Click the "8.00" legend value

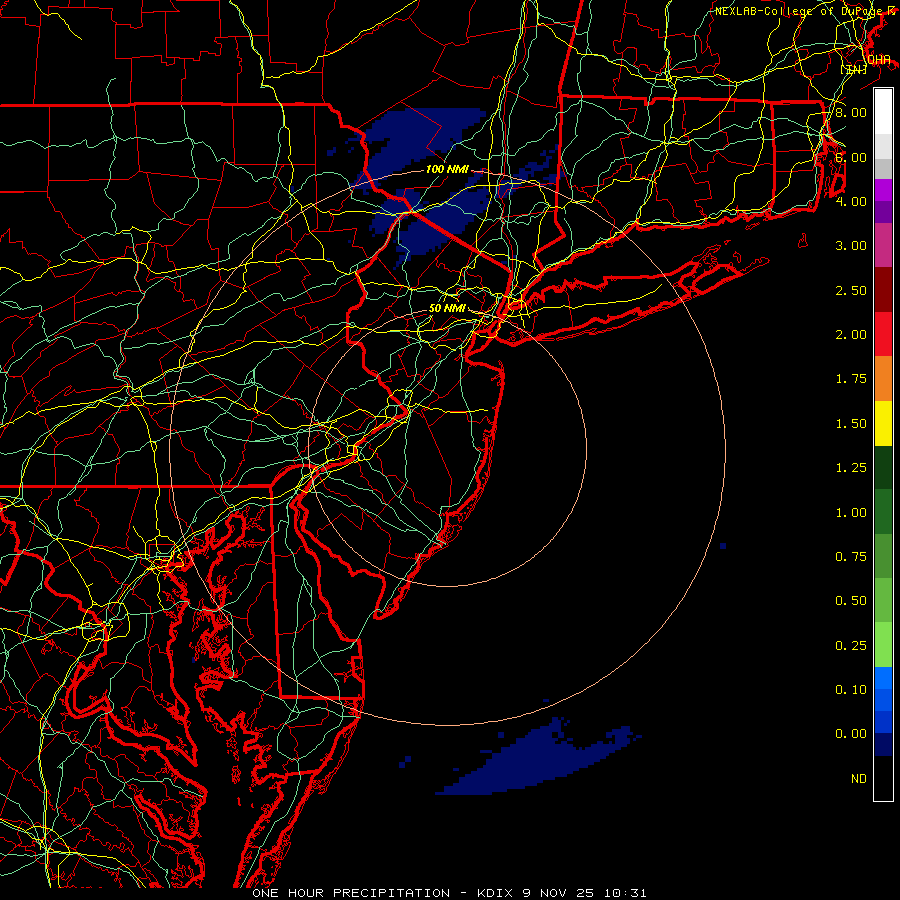[x=851, y=112]
